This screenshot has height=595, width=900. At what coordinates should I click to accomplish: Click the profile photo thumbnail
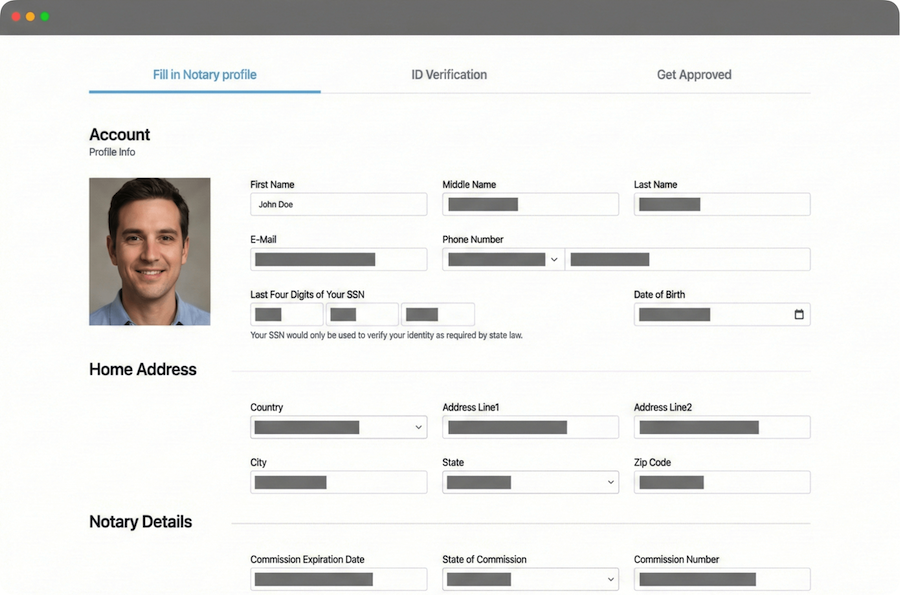[150, 252]
